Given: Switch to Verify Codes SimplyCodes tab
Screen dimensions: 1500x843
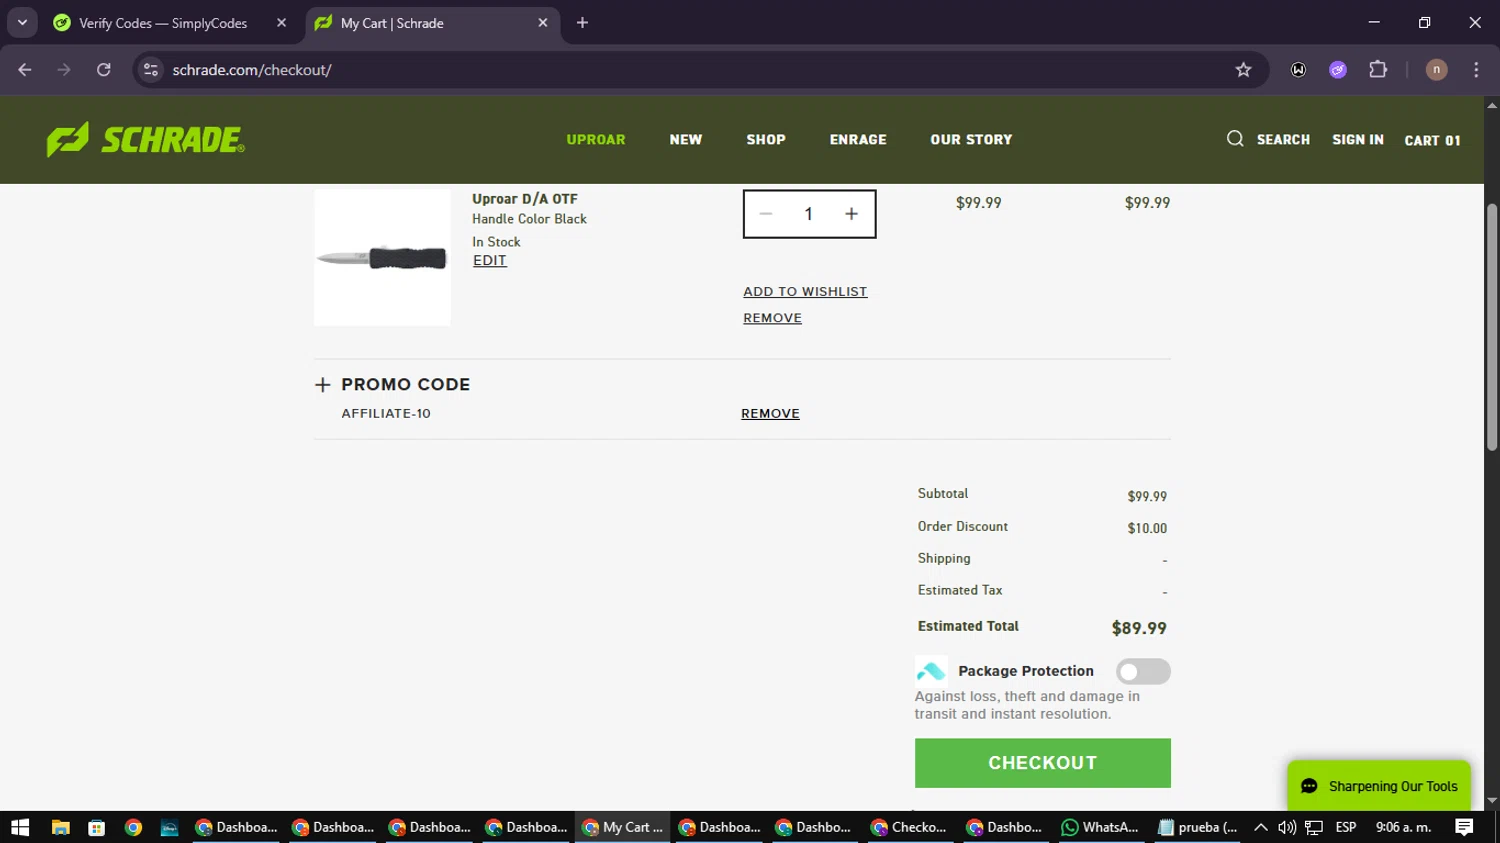Looking at the screenshot, I should tap(165, 23).
